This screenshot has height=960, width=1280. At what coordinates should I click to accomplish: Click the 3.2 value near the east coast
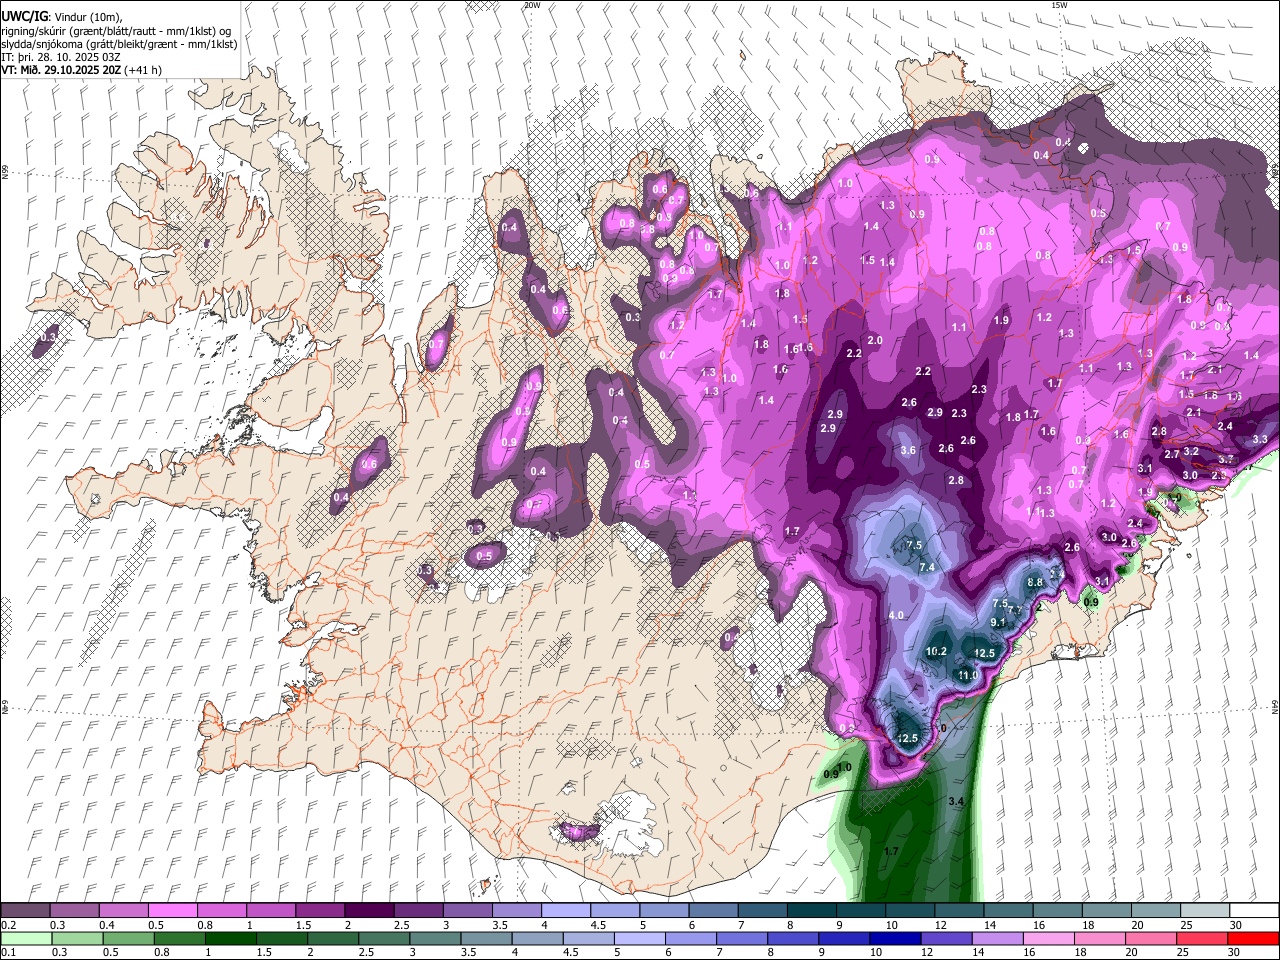coord(1191,451)
